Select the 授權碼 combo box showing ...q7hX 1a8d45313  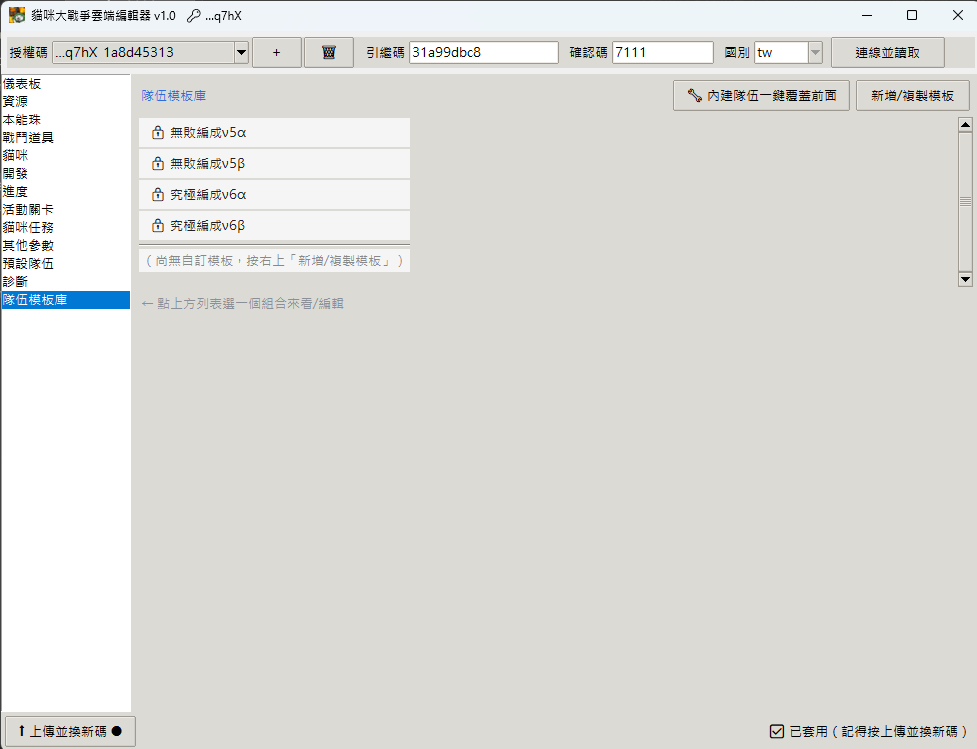tap(150, 52)
